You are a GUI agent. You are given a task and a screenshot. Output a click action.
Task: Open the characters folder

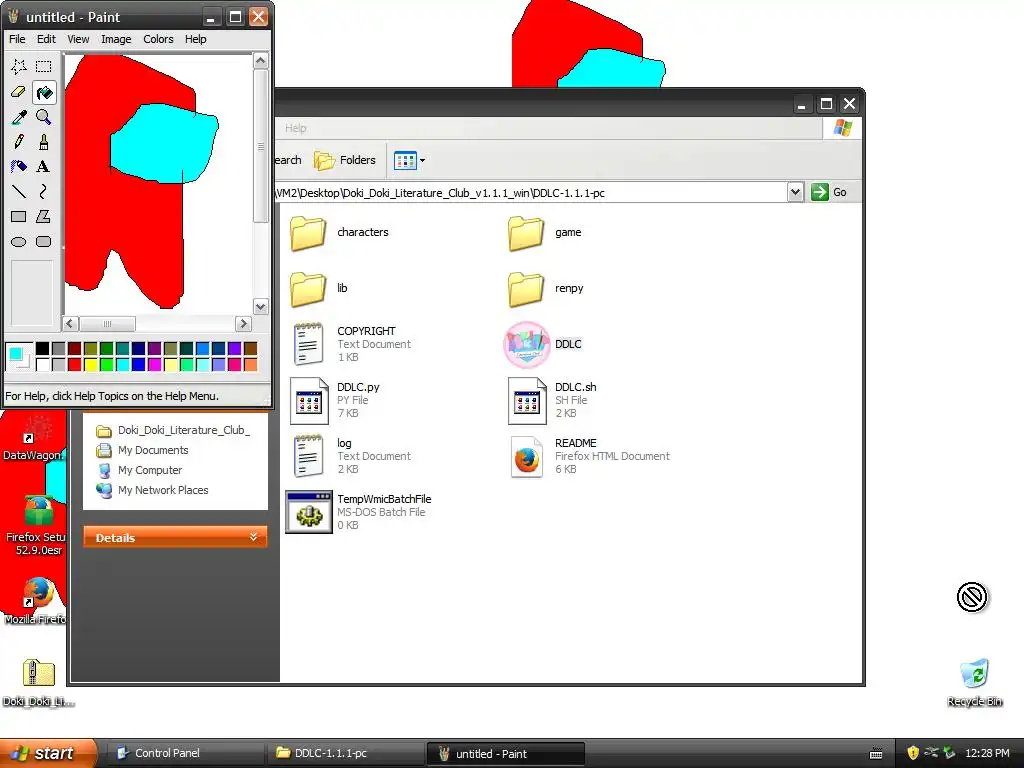click(x=340, y=232)
